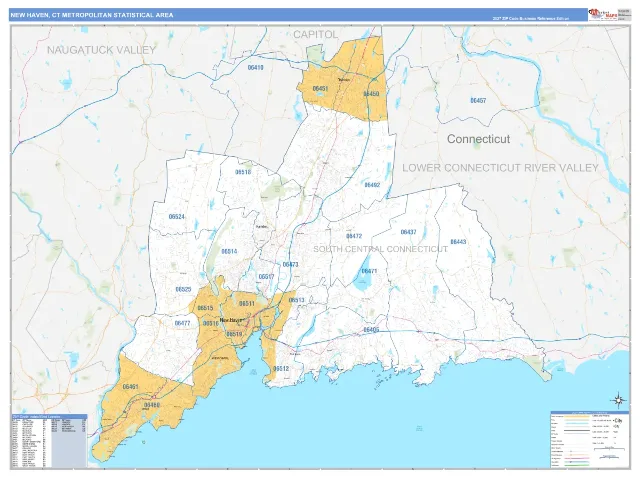The image size is (640, 480).
Task: Click ZIP code label 06513
Action: click(296, 300)
